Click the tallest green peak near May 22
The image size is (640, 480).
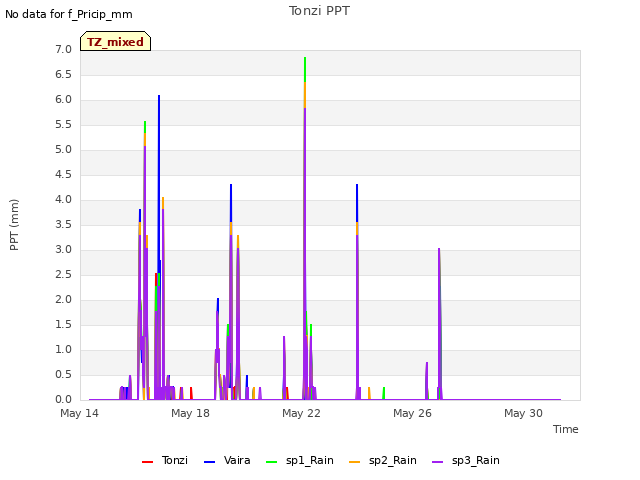[305, 67]
